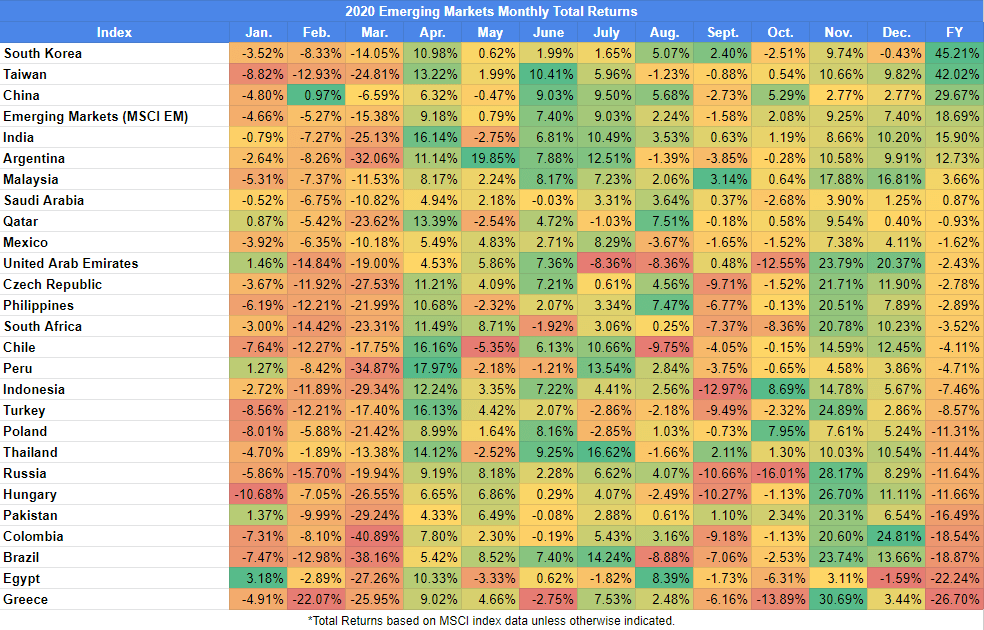Click the table title "2020 Emerging Markets Monthly Total Returns"
984x630 pixels.
coord(491,12)
